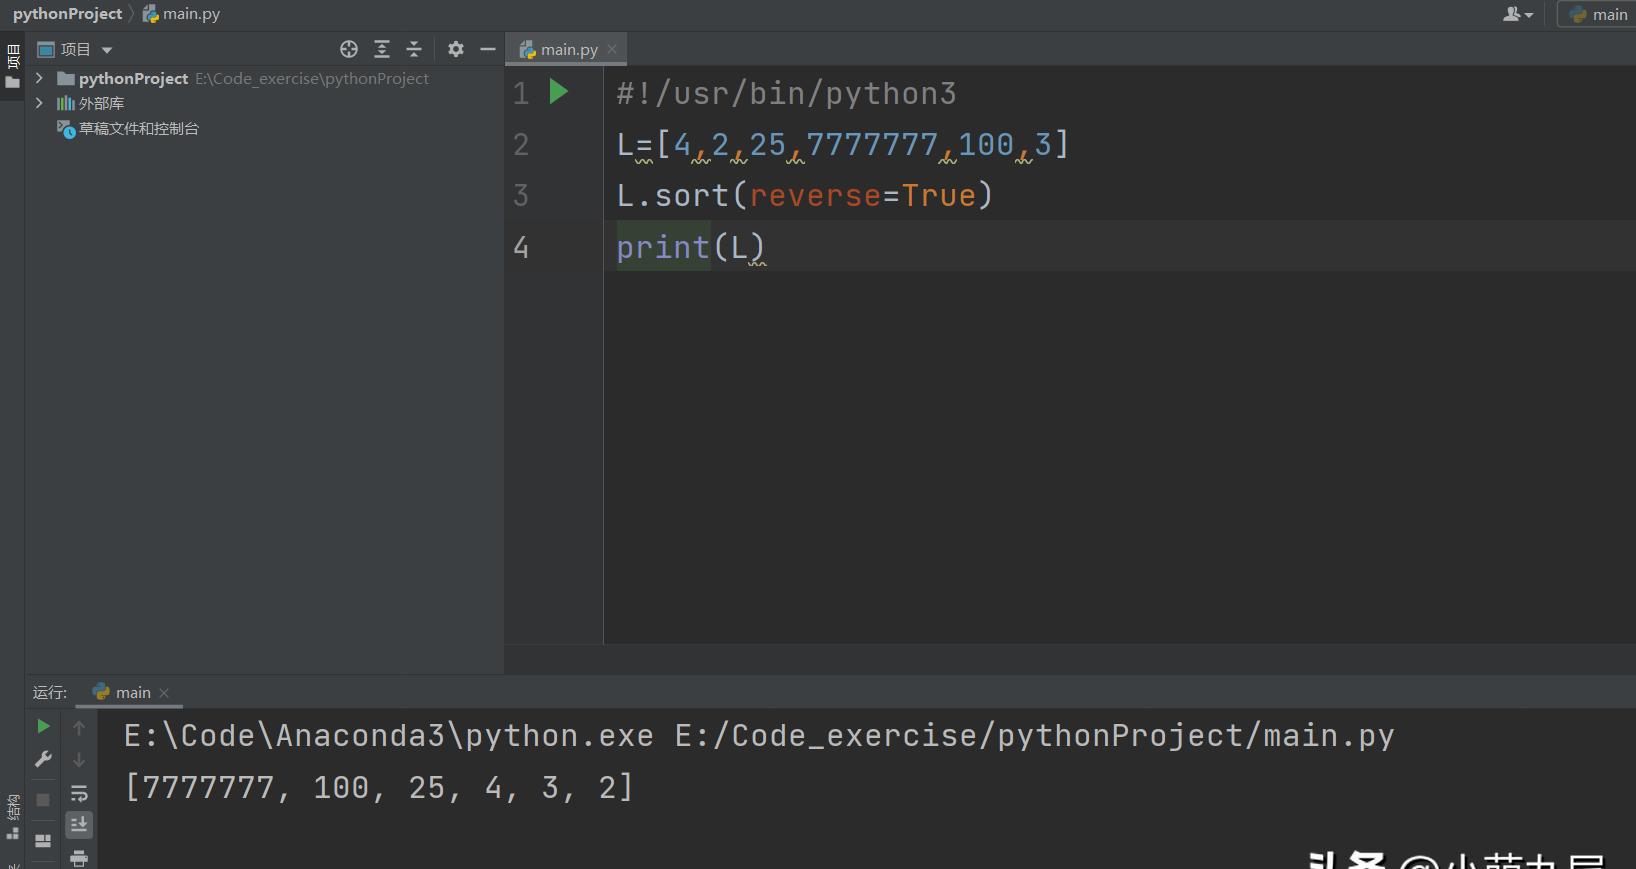Click the print(L) code line
1636x869 pixels.
tap(690, 247)
